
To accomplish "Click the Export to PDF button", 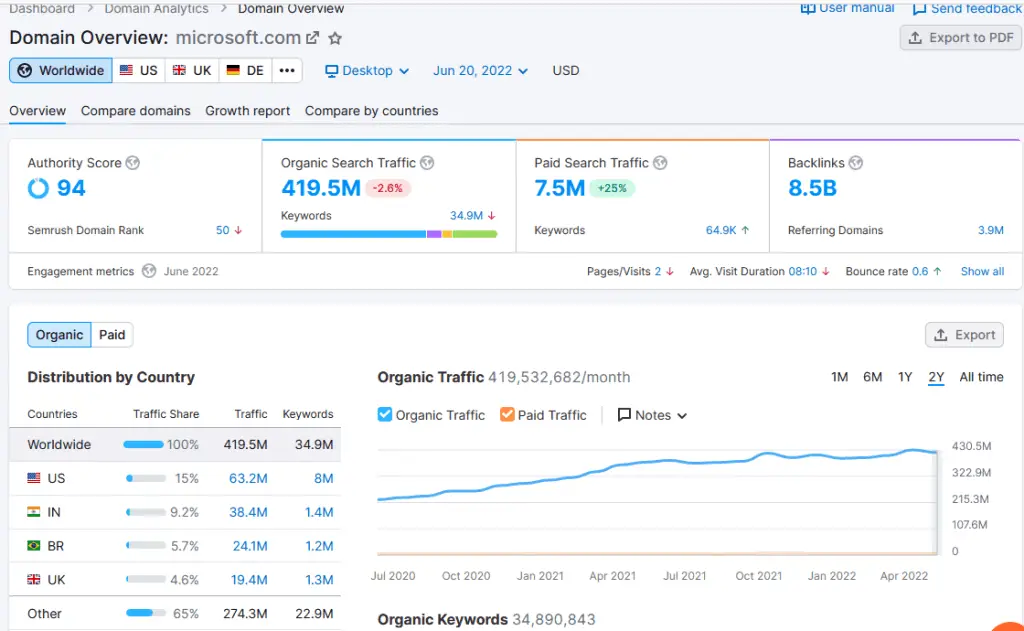I will point(960,38).
